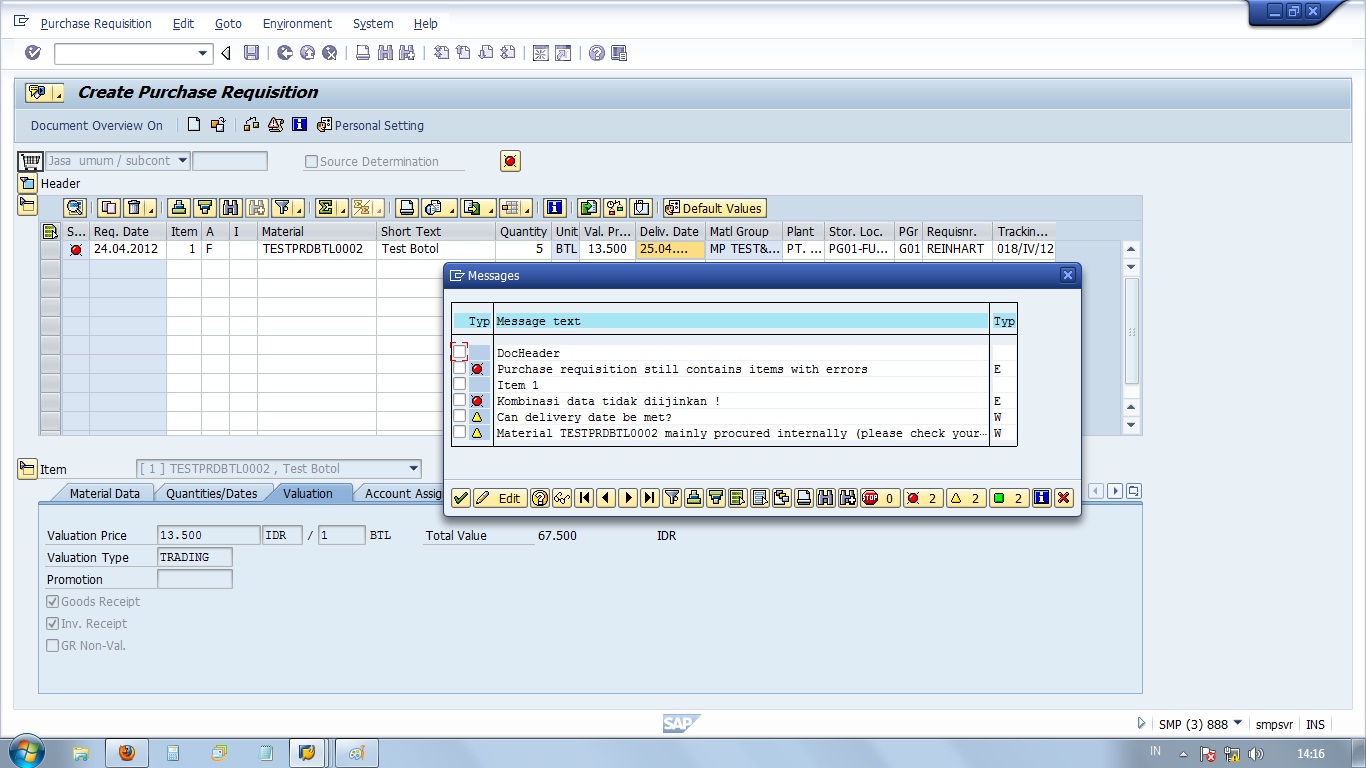Open the 'Jasa umum / subcont' document type dropdown
The height and width of the screenshot is (768, 1366).
tap(182, 160)
